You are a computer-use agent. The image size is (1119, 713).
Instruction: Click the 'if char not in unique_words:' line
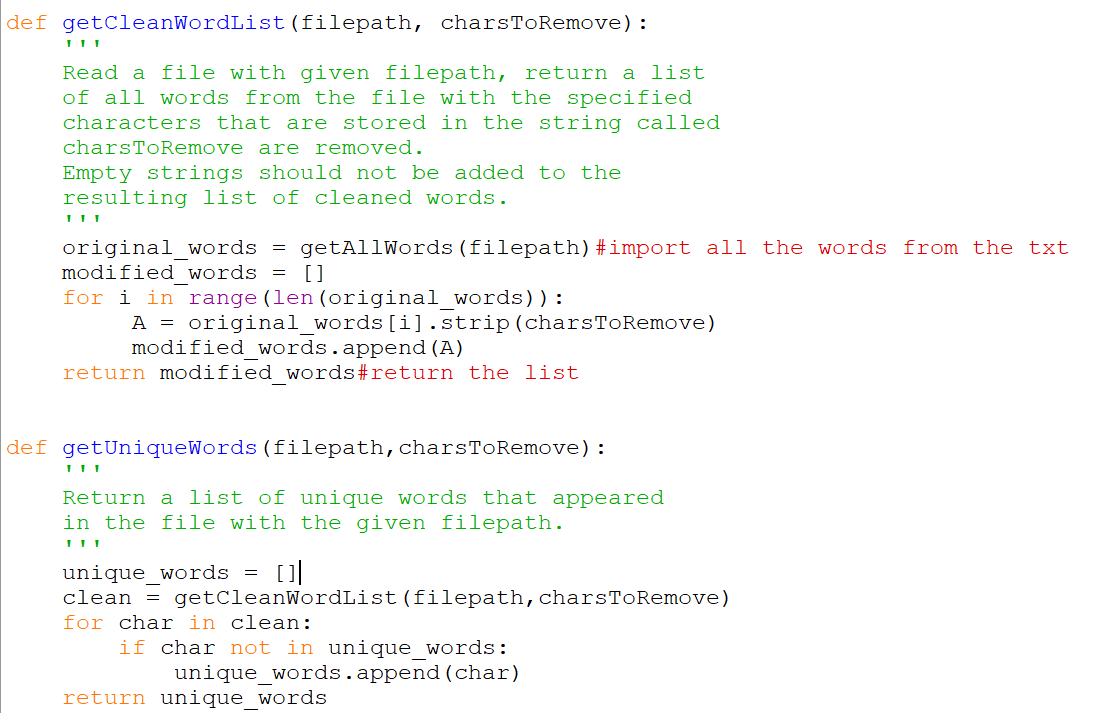313,647
